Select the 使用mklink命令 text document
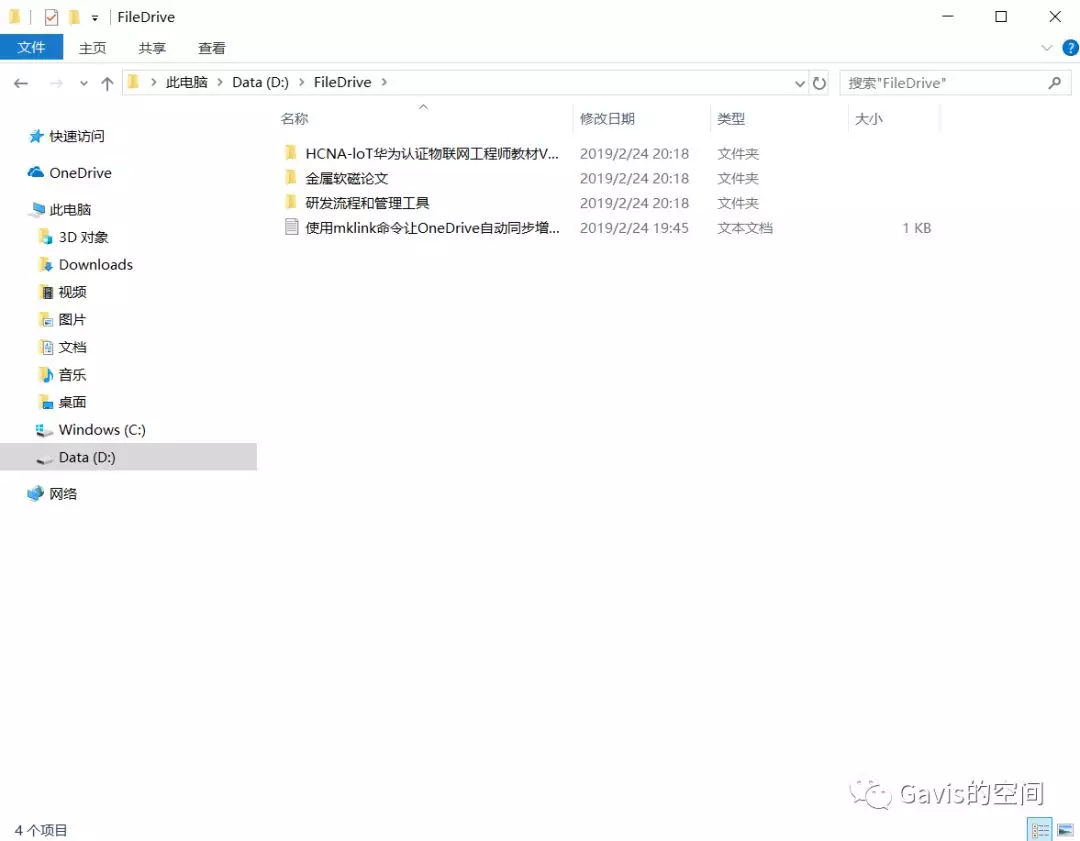 432,228
